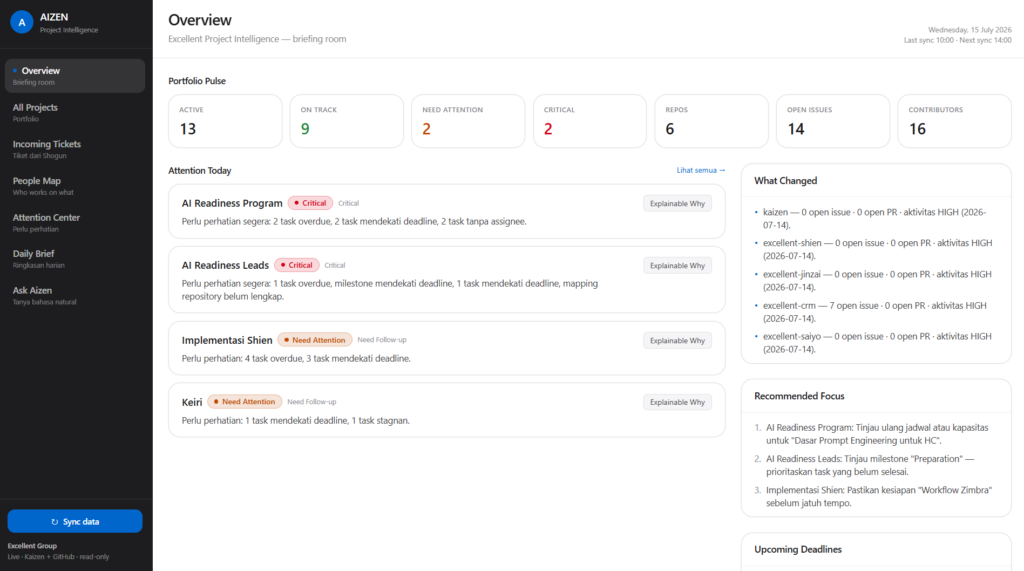The height and width of the screenshot is (571, 1024).
Task: Explainable Why for AI Readiness Leads
Action: (x=677, y=265)
